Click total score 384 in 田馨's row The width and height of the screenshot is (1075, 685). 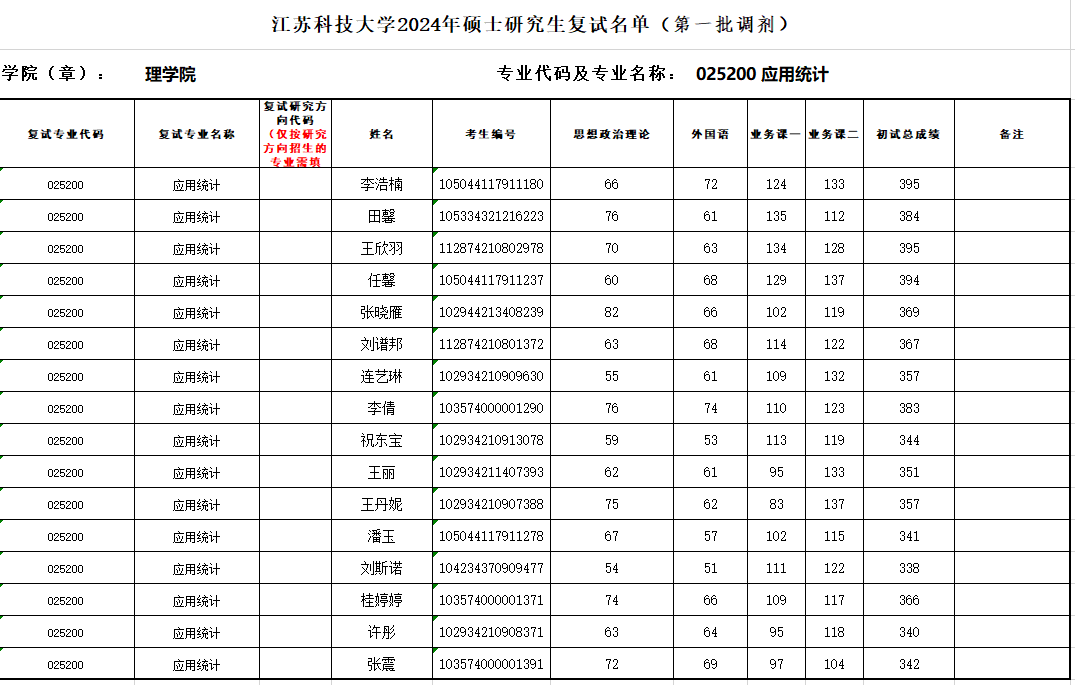click(x=909, y=217)
